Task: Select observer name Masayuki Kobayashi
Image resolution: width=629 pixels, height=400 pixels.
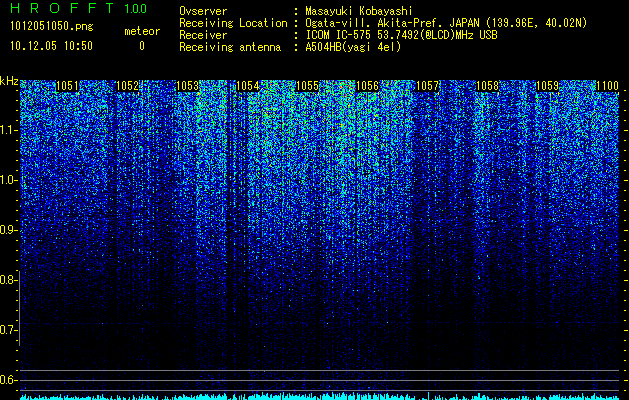Action: (x=359, y=11)
